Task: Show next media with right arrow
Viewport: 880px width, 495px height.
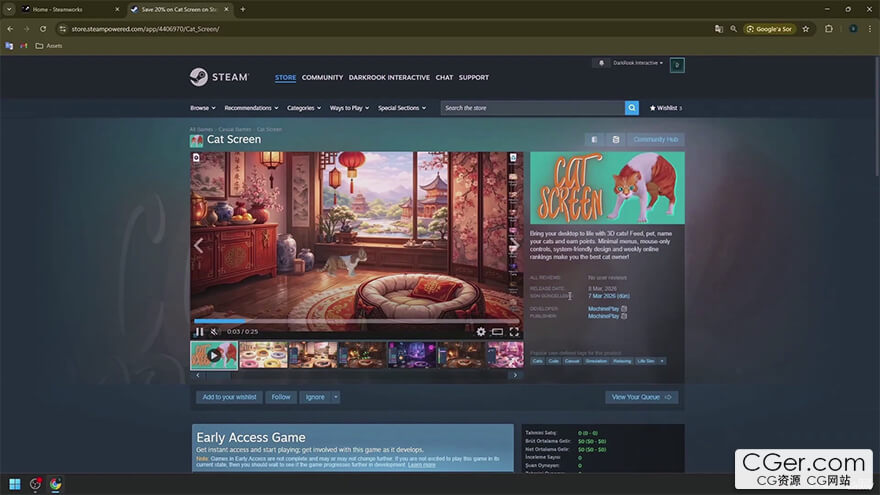Action: coord(515,245)
